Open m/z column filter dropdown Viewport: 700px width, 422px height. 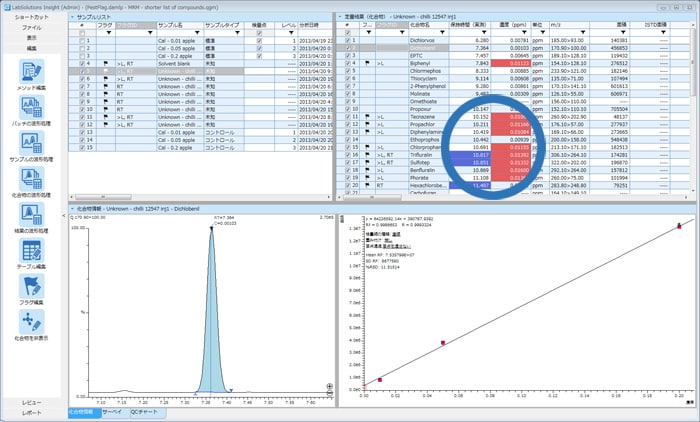(x=583, y=33)
